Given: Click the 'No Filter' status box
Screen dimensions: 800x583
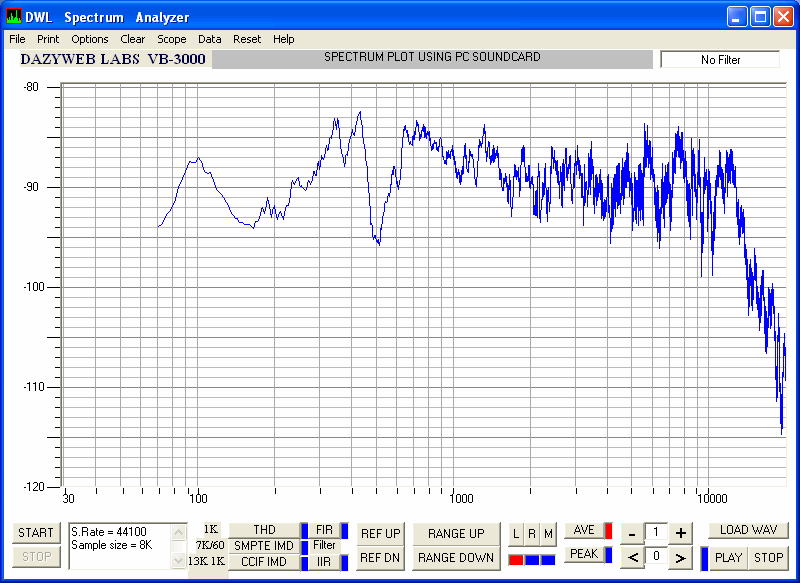Looking at the screenshot, I should pos(720,60).
